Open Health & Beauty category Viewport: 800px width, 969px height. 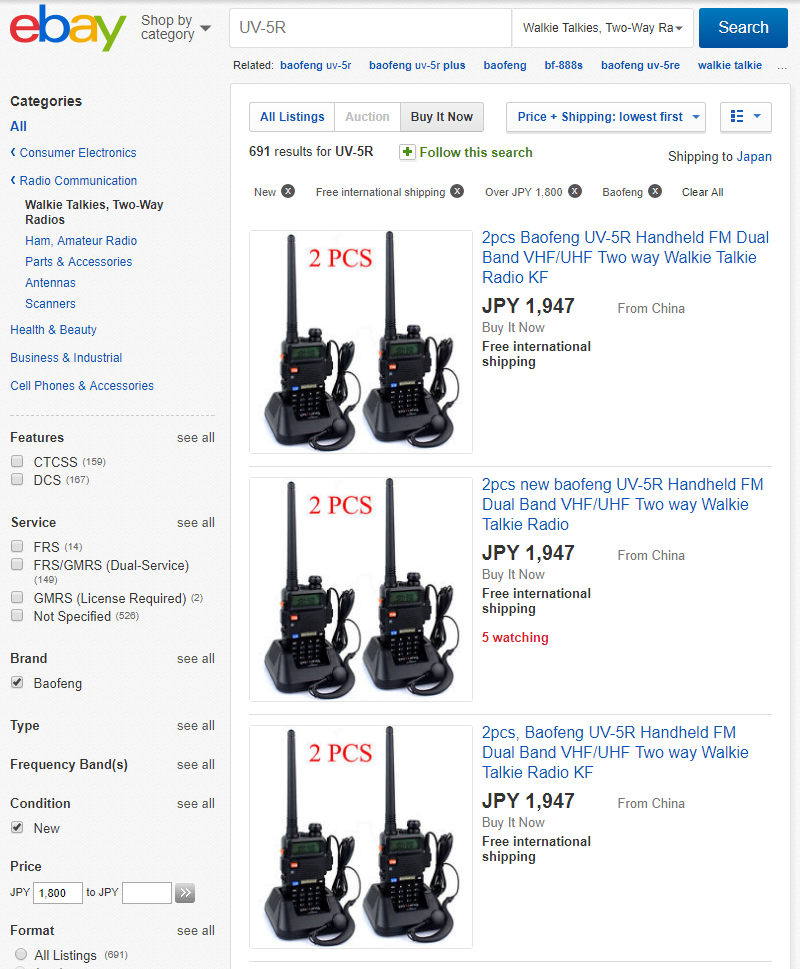(x=53, y=330)
